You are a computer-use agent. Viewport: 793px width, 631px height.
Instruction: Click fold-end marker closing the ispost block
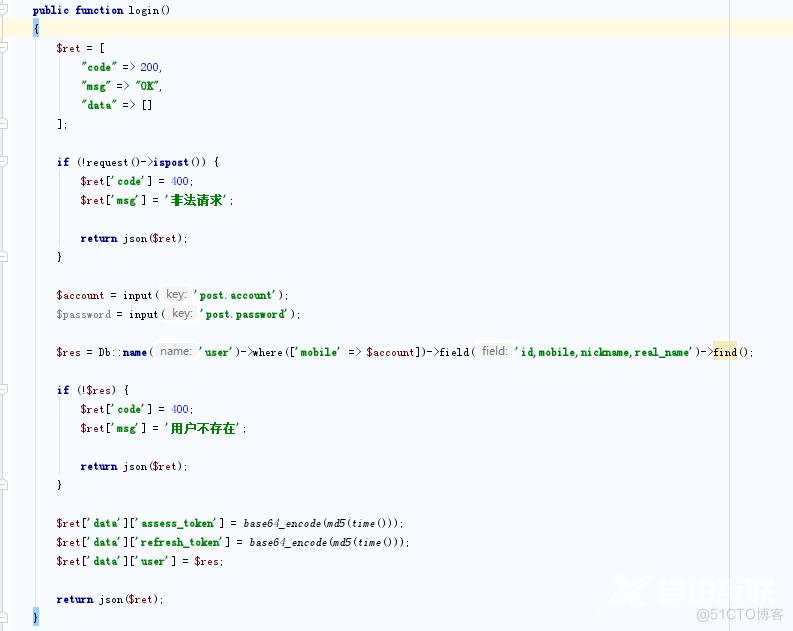(x=4, y=257)
